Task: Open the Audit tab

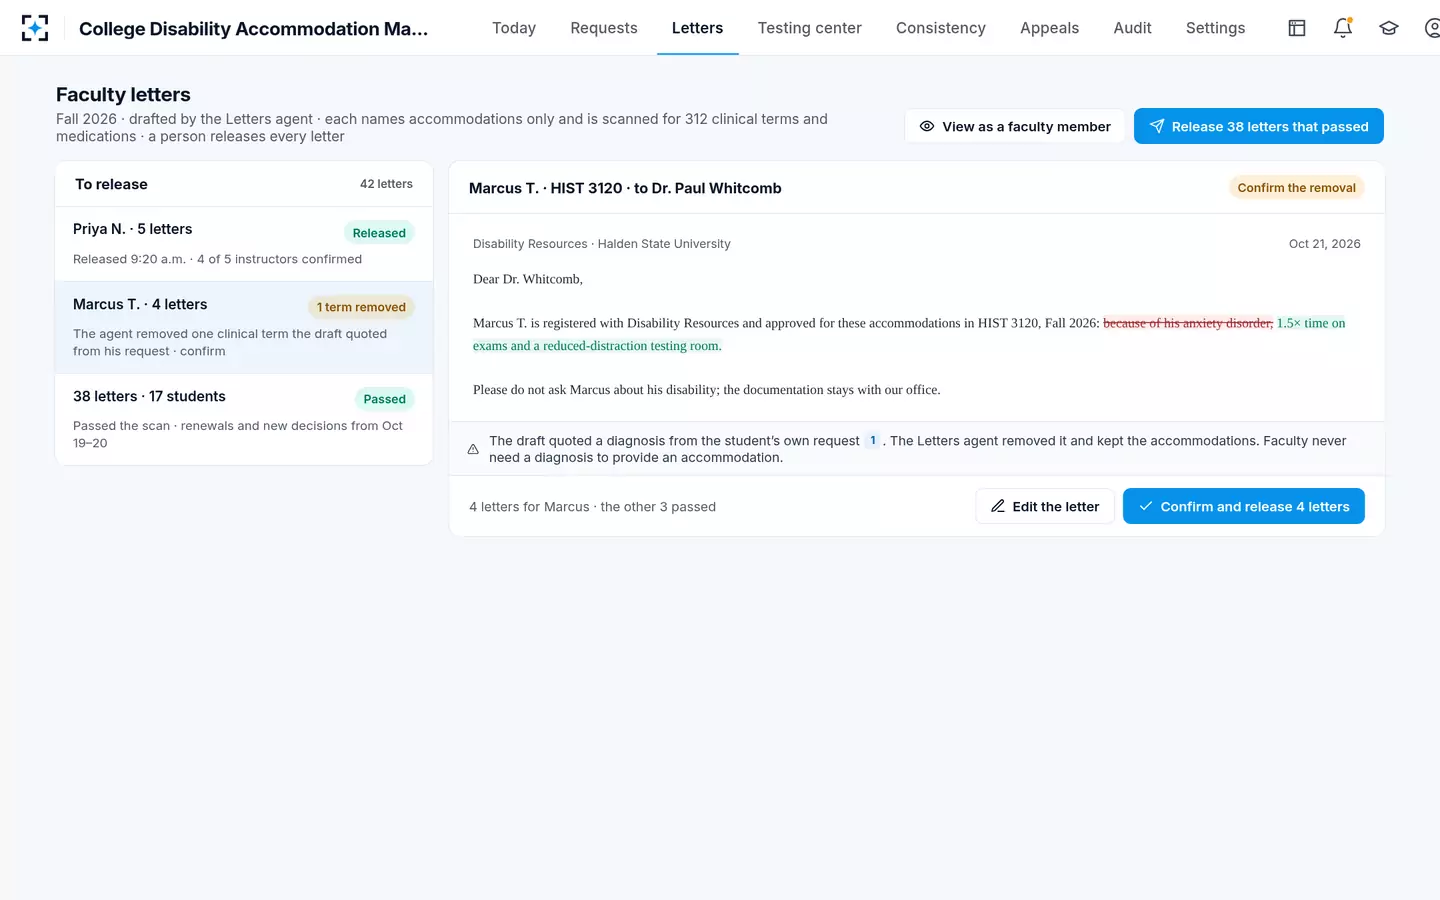Action: pyautogui.click(x=1133, y=28)
